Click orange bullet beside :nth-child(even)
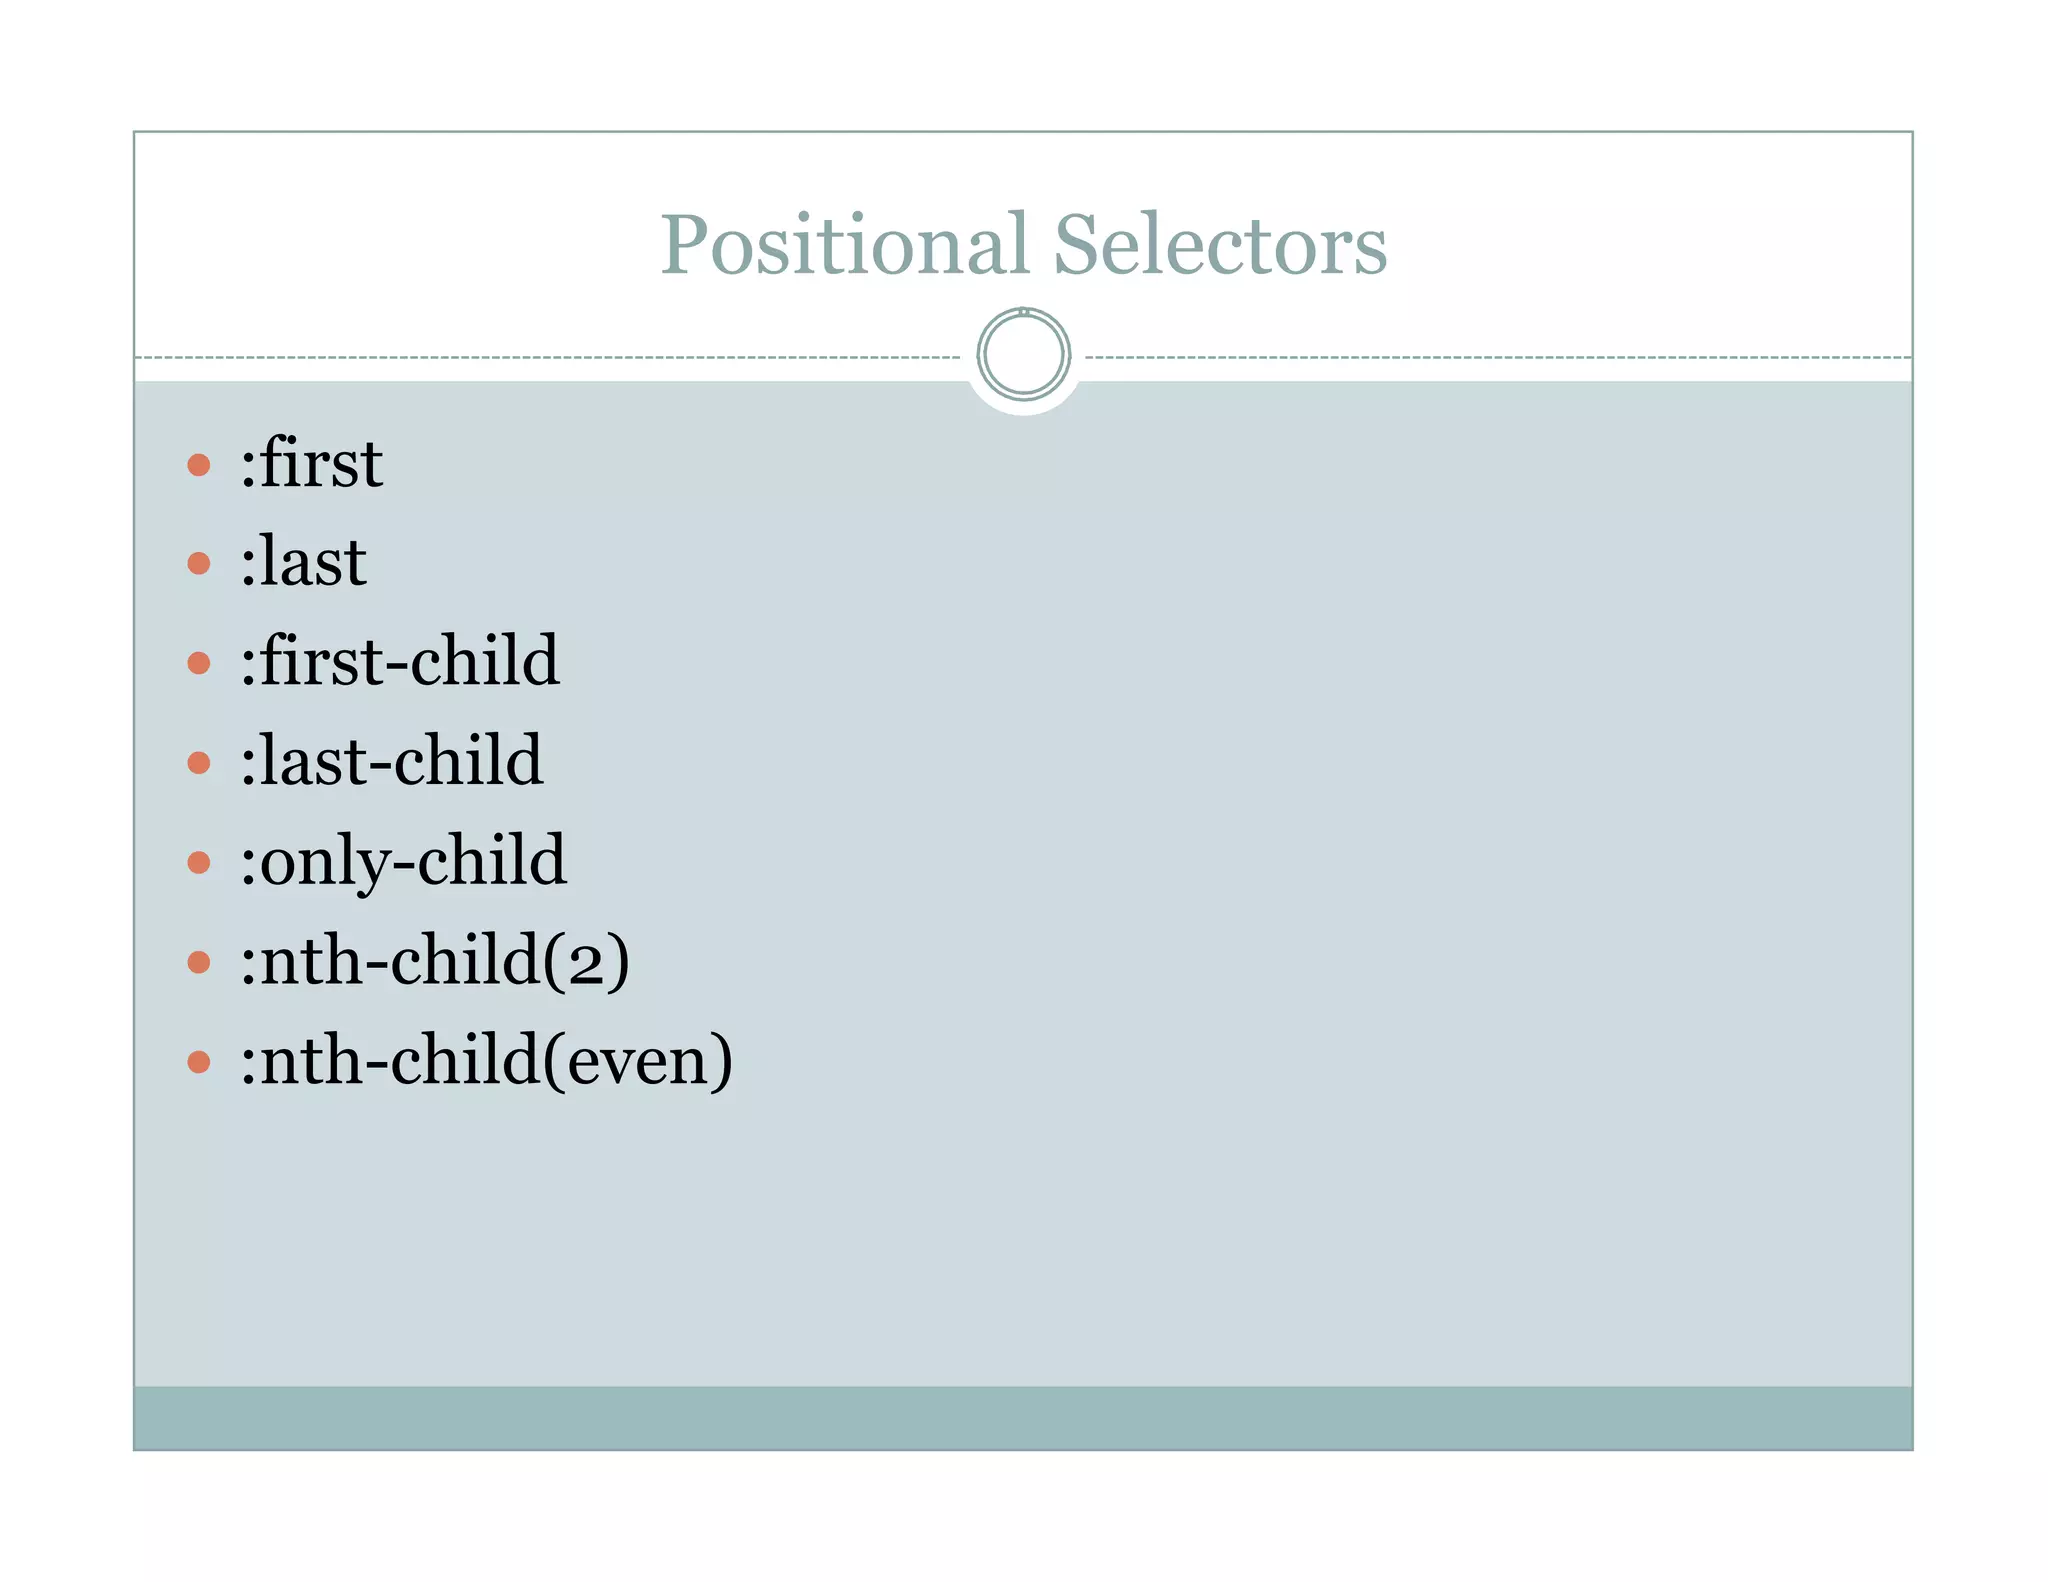The image size is (2048, 1582). click(x=199, y=1061)
